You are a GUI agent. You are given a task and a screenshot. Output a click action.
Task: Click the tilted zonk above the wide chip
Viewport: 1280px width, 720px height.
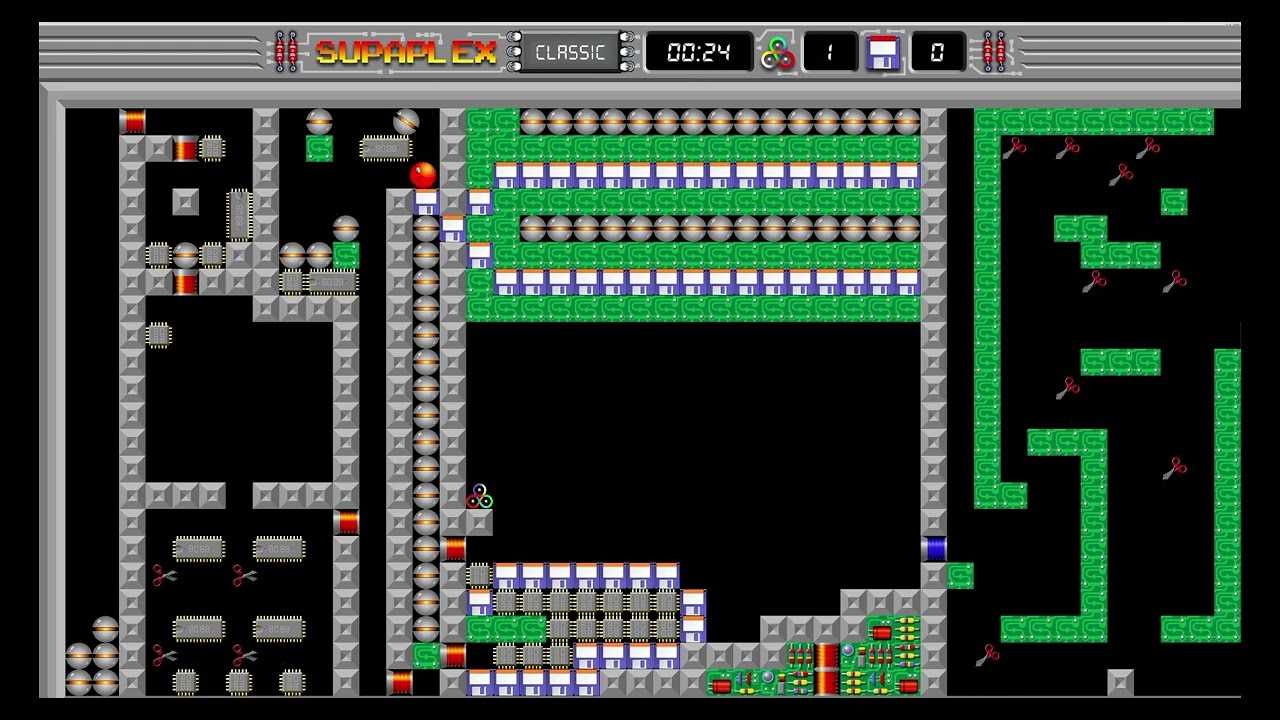pos(406,121)
